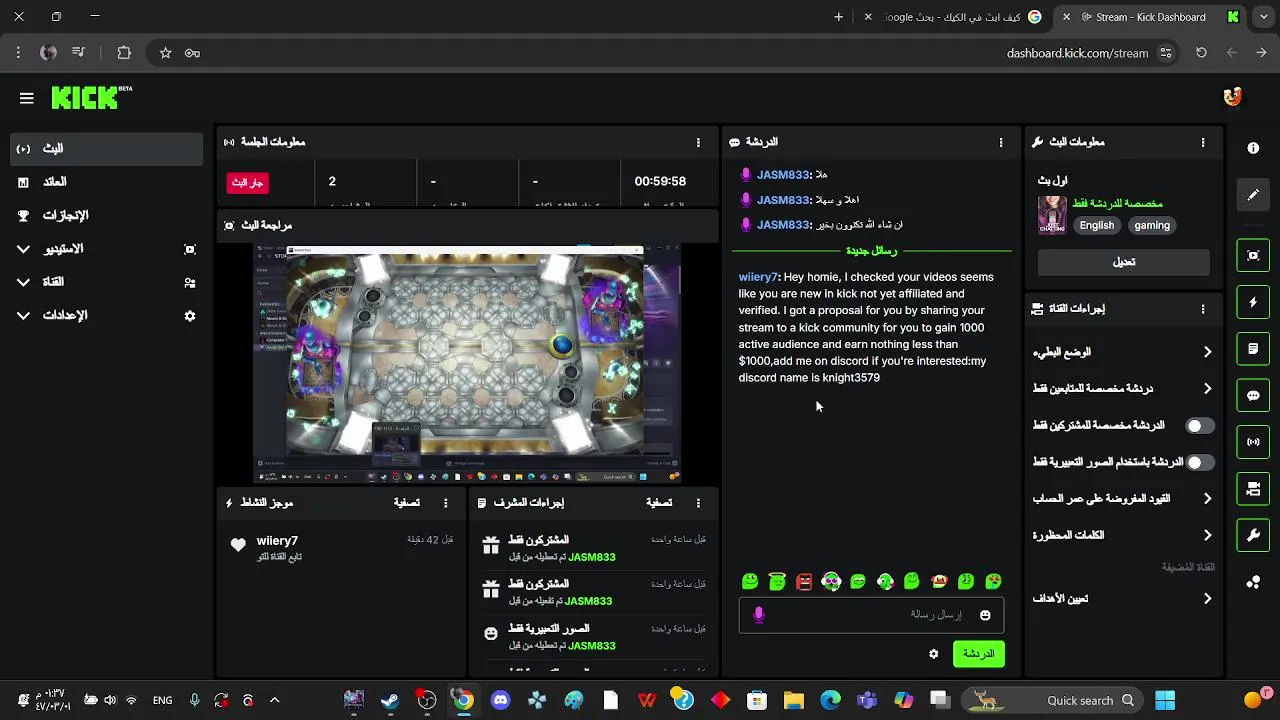1280x720 pixels.
Task: Toggle the camera channel actions widget icon
Action: [x=1253, y=489]
